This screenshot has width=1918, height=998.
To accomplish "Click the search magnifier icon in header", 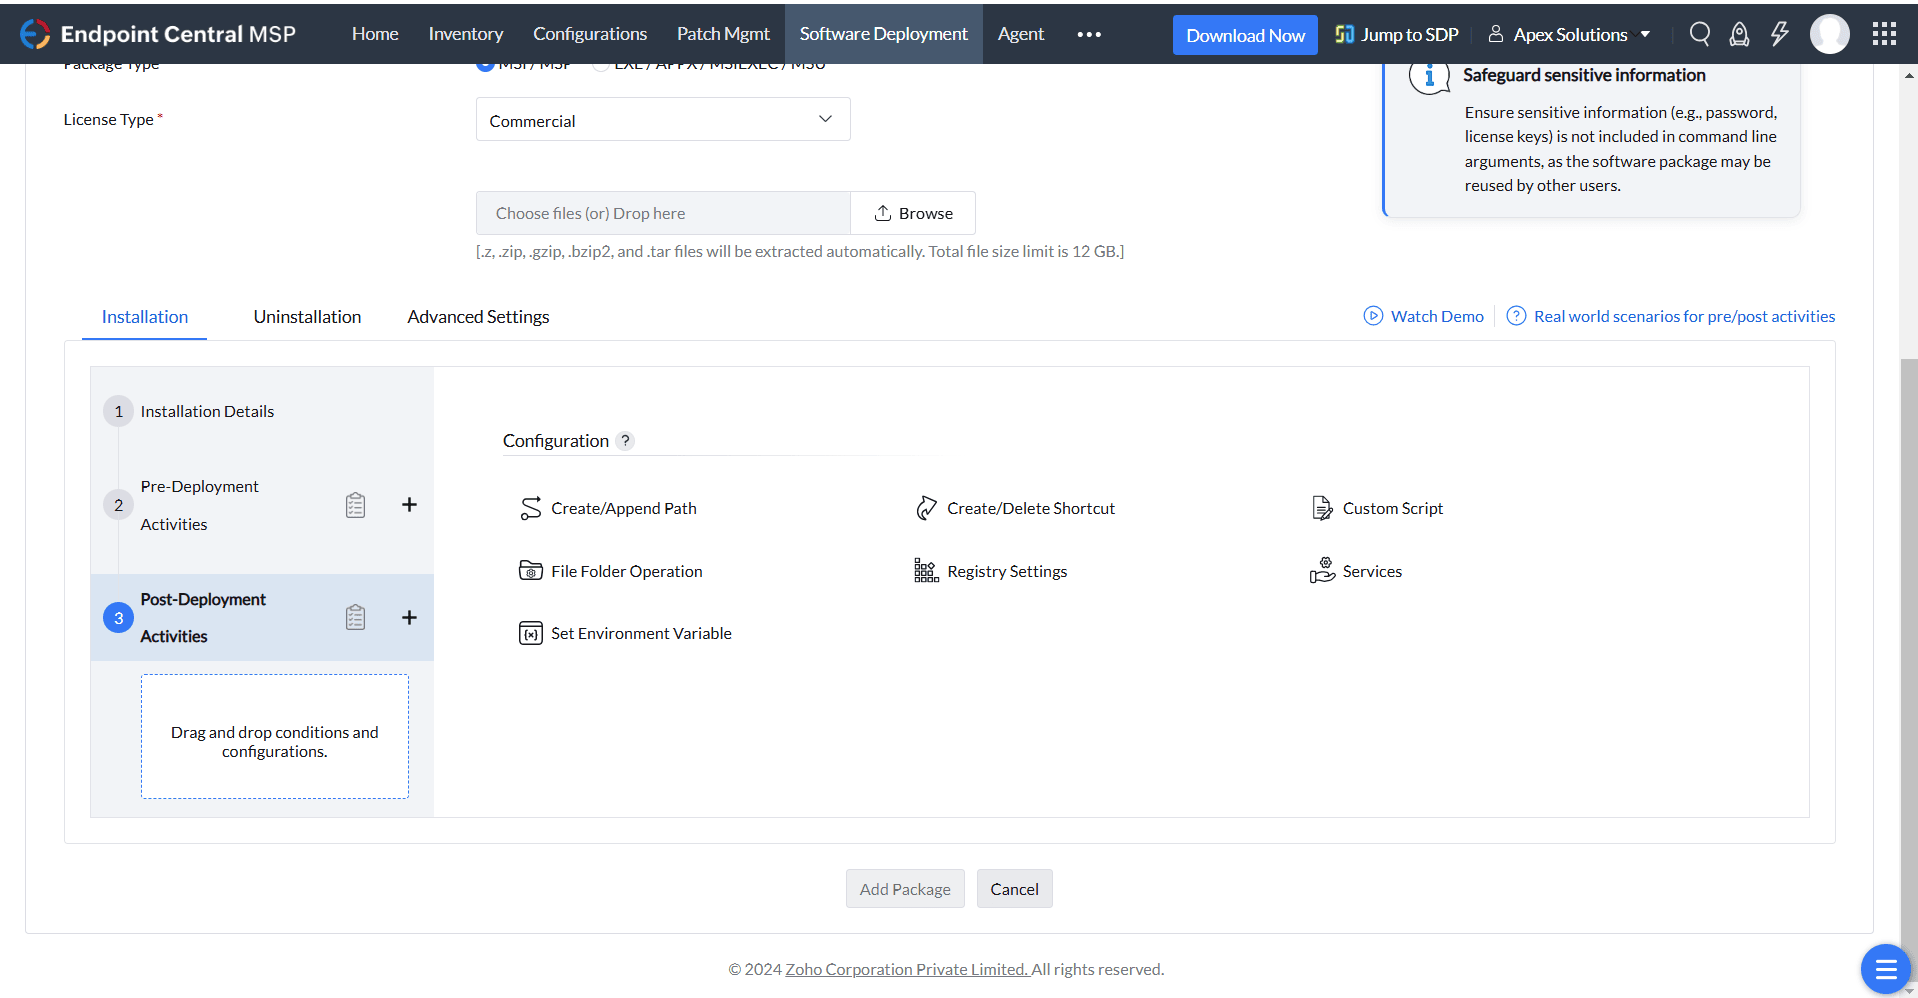I will point(1699,34).
